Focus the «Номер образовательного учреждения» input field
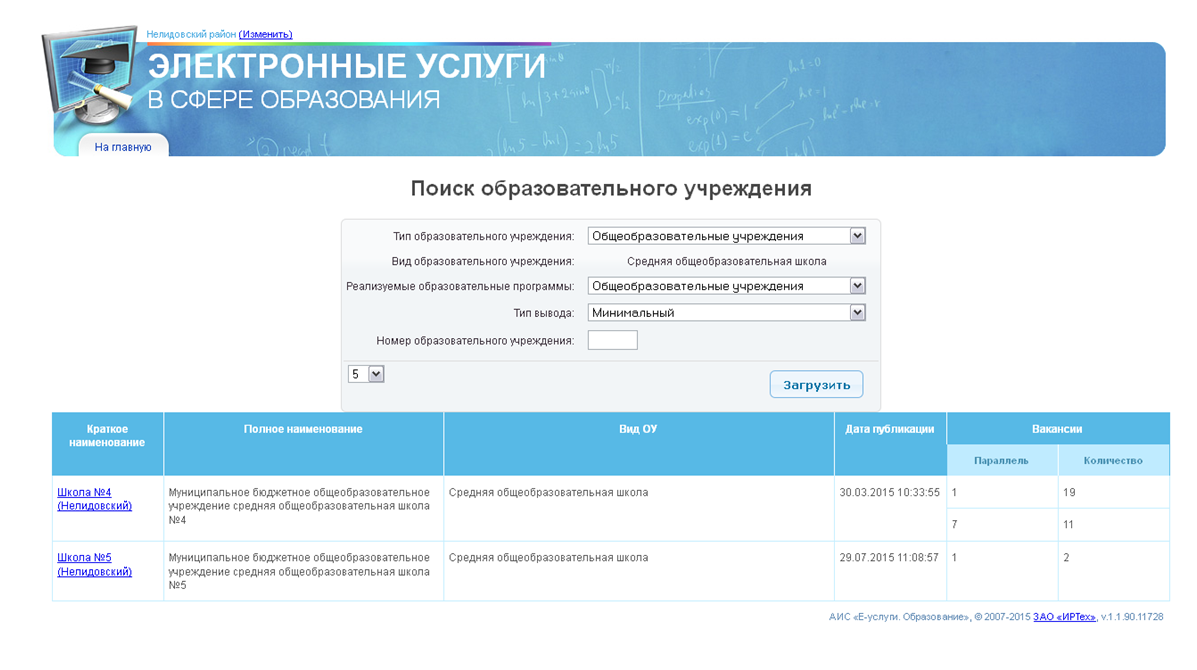Screen dimensions: 1197x670 pos(612,340)
